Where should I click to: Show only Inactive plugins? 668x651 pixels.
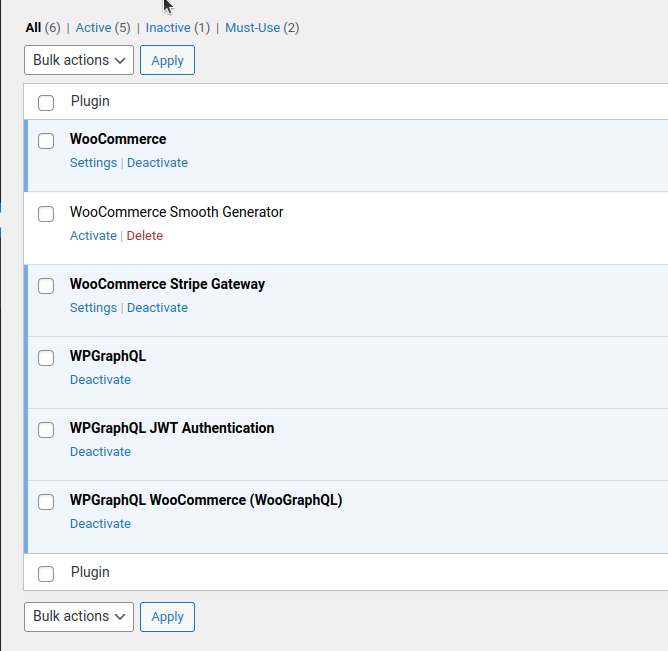[x=168, y=28]
